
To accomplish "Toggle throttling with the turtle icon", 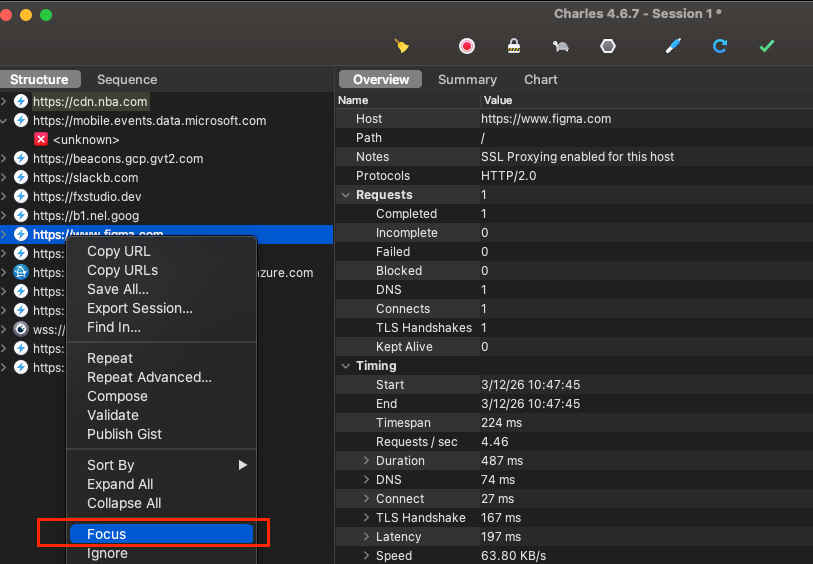I will 560,46.
